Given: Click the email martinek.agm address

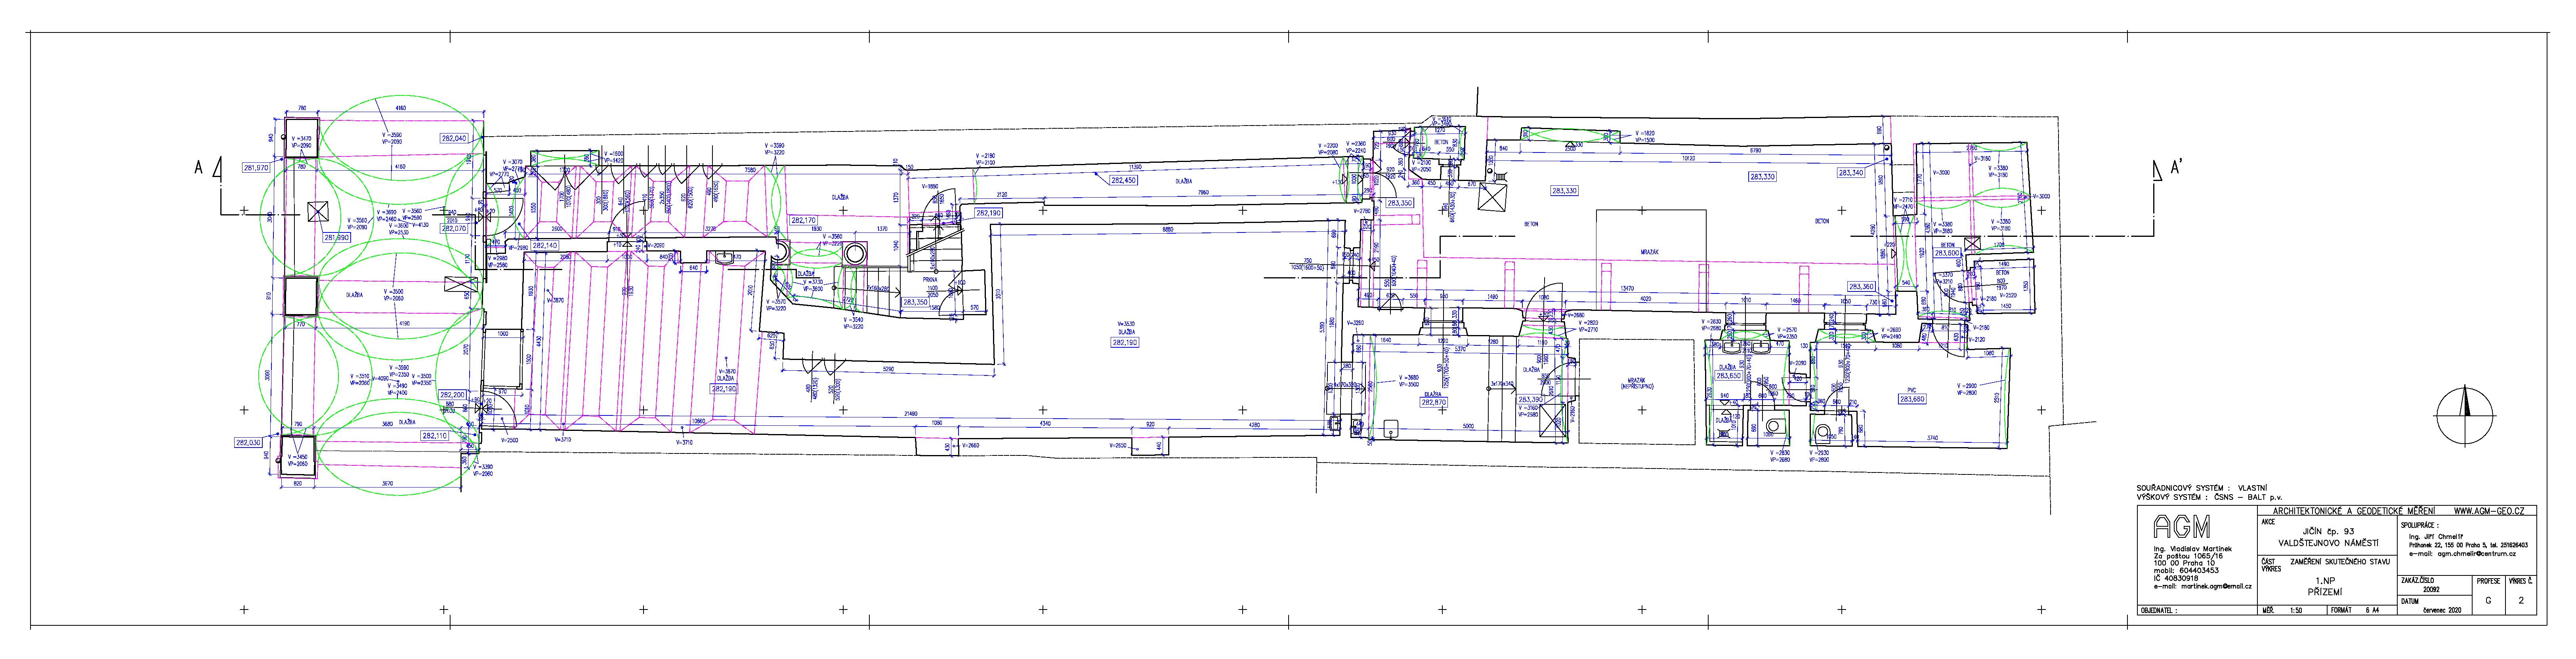Looking at the screenshot, I should 2217,587.
